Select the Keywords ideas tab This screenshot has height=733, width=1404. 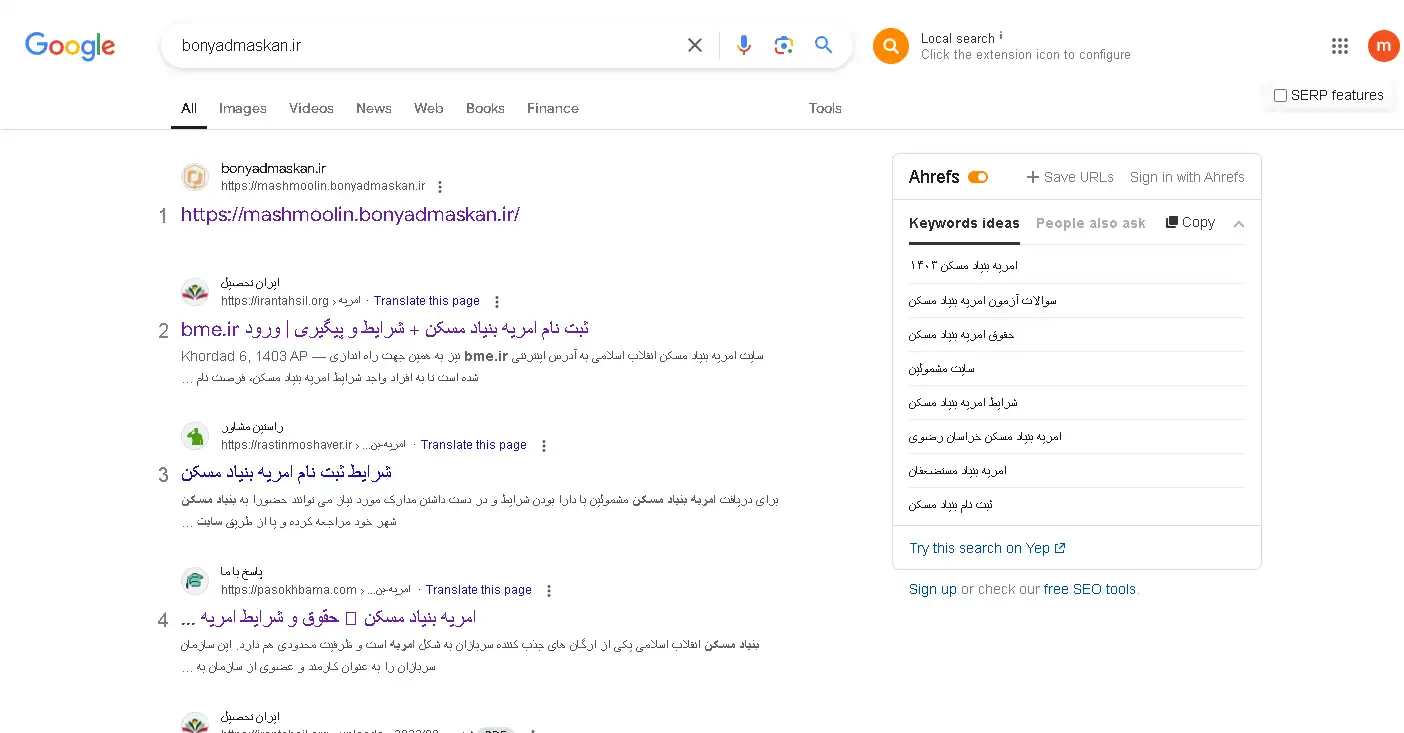click(964, 223)
